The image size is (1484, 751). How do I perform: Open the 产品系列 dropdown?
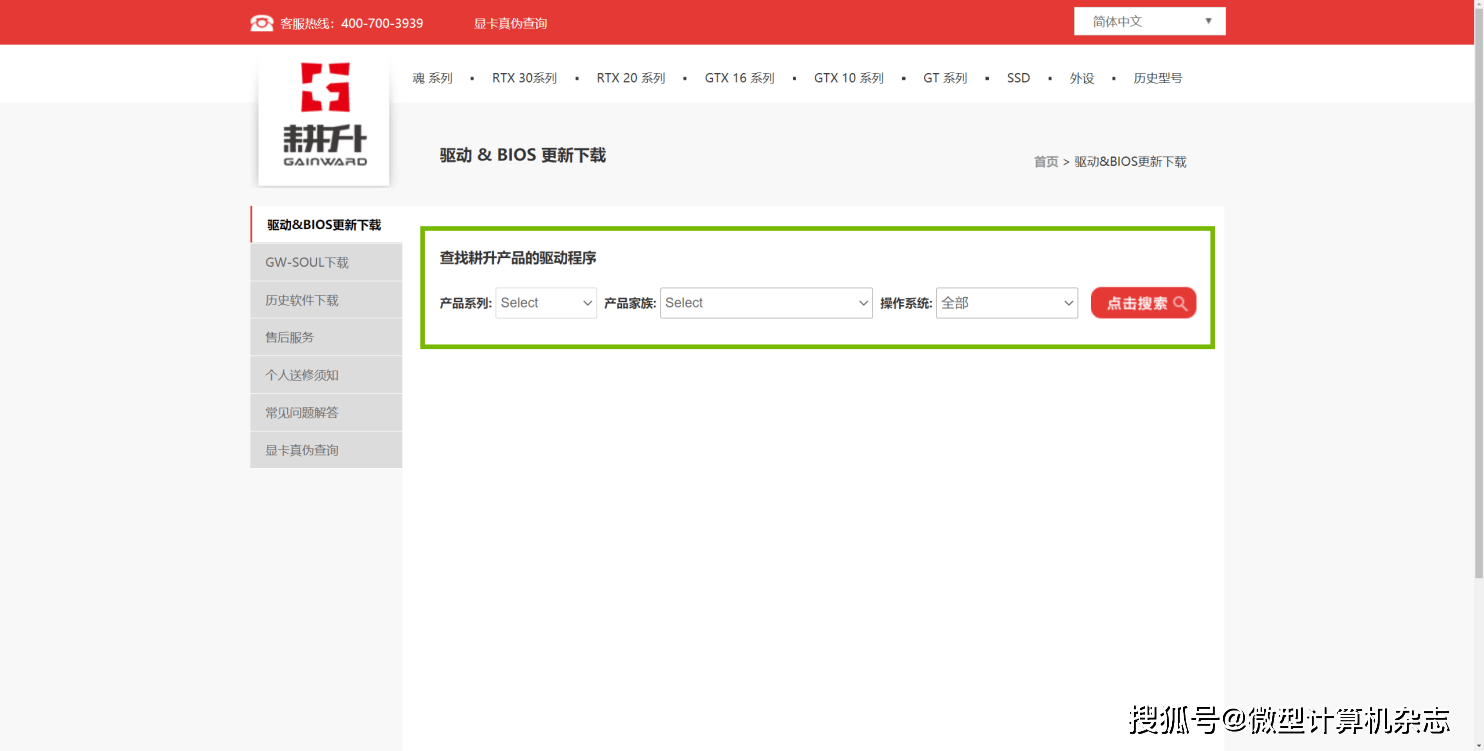pos(545,303)
